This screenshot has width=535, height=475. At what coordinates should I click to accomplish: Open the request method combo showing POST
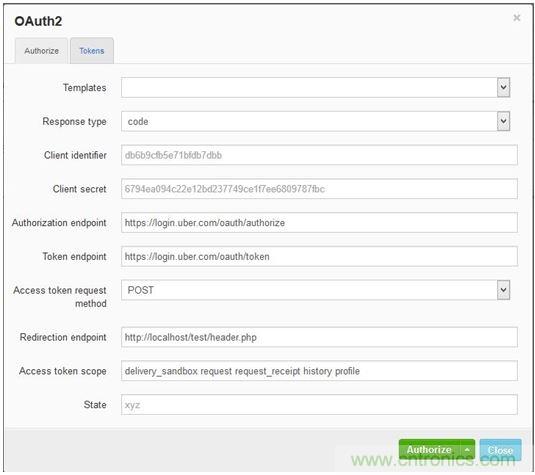click(316, 290)
